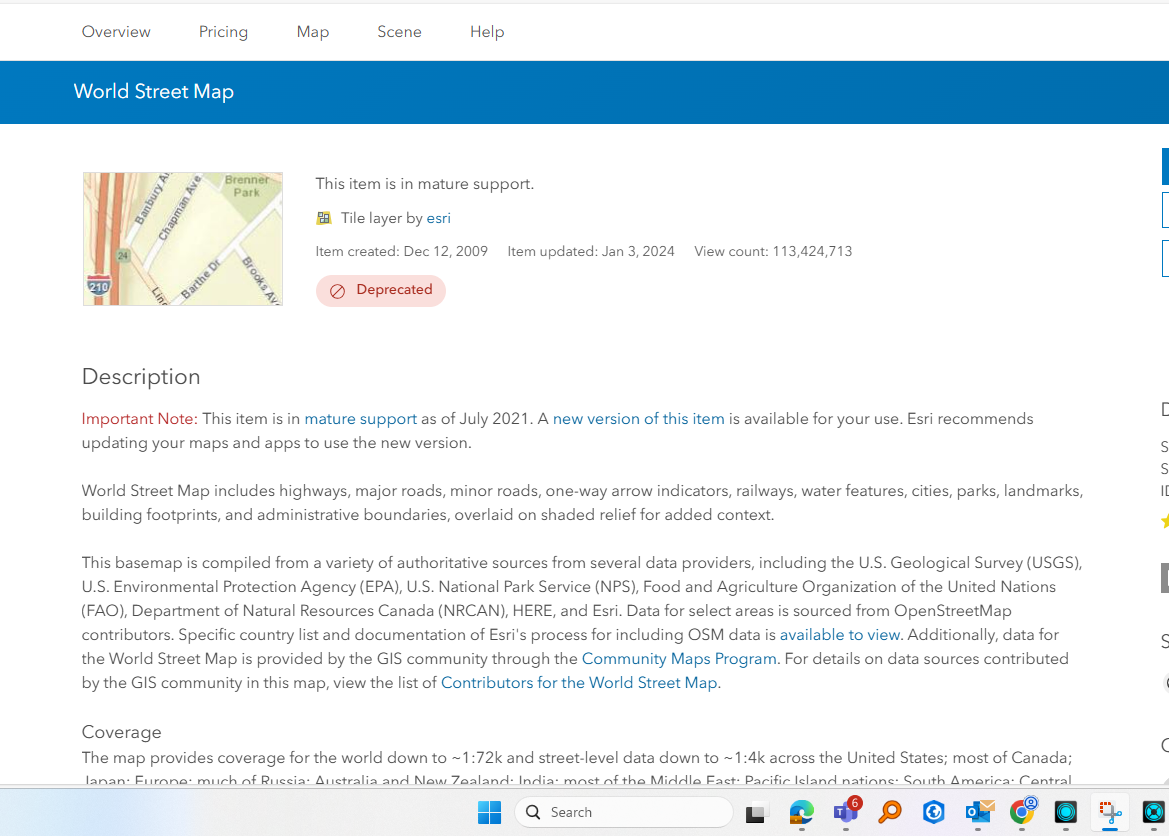Open the Pricing tab
Screen dimensions: 1169x836
pyautogui.click(x=223, y=32)
